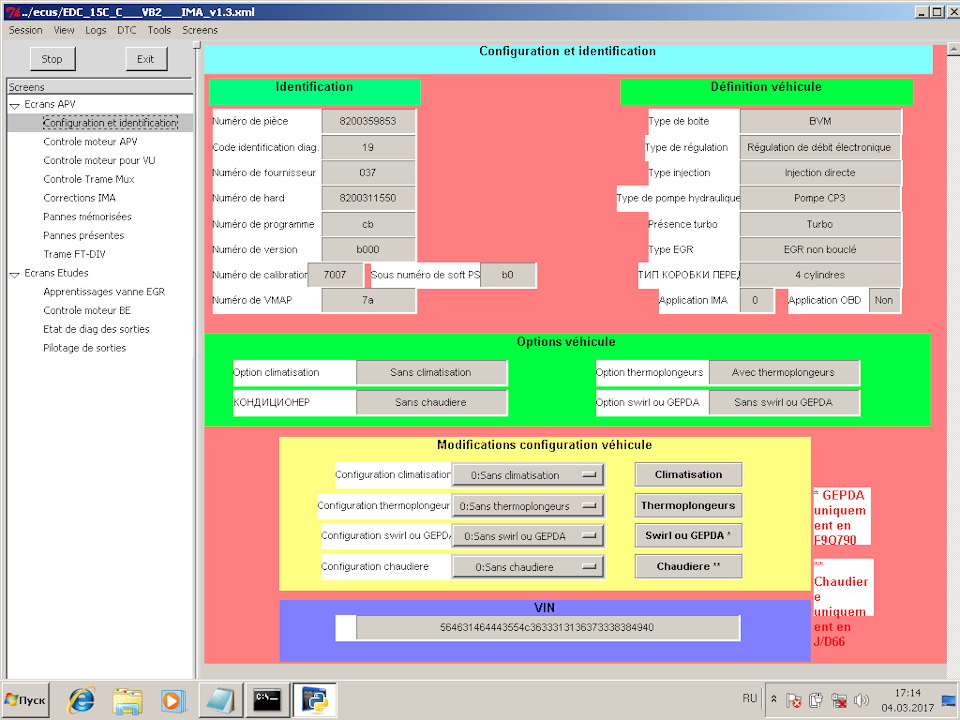Click the Thermoplongeurs button
960x720 pixels.
pos(688,506)
